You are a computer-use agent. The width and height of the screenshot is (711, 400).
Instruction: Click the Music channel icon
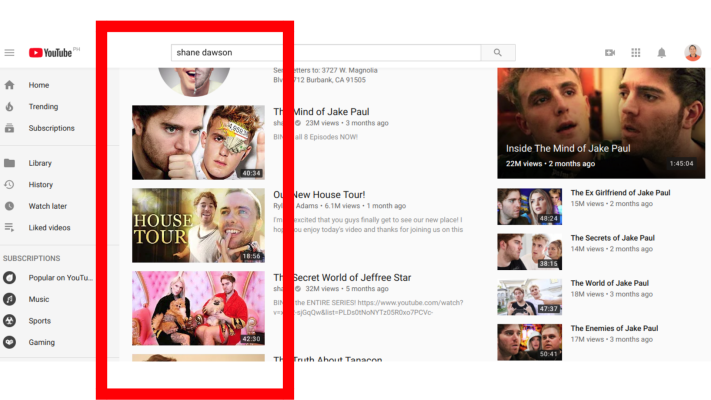click(x=9, y=299)
